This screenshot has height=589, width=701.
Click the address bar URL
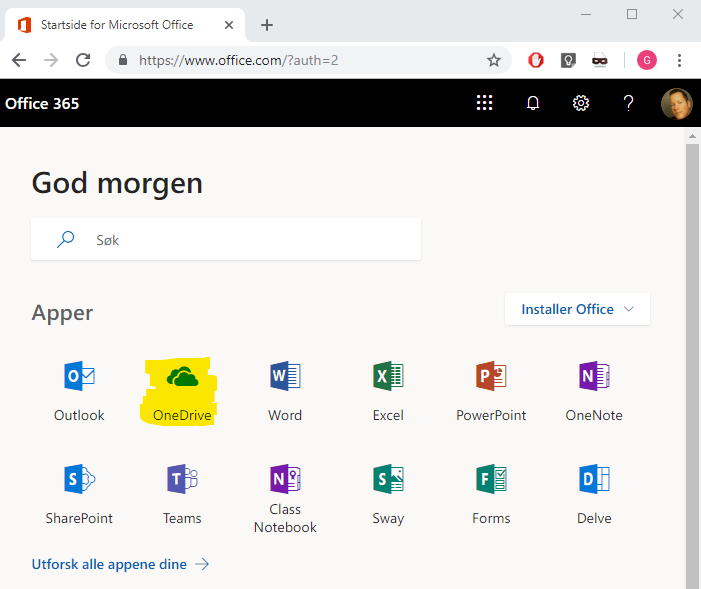click(238, 60)
